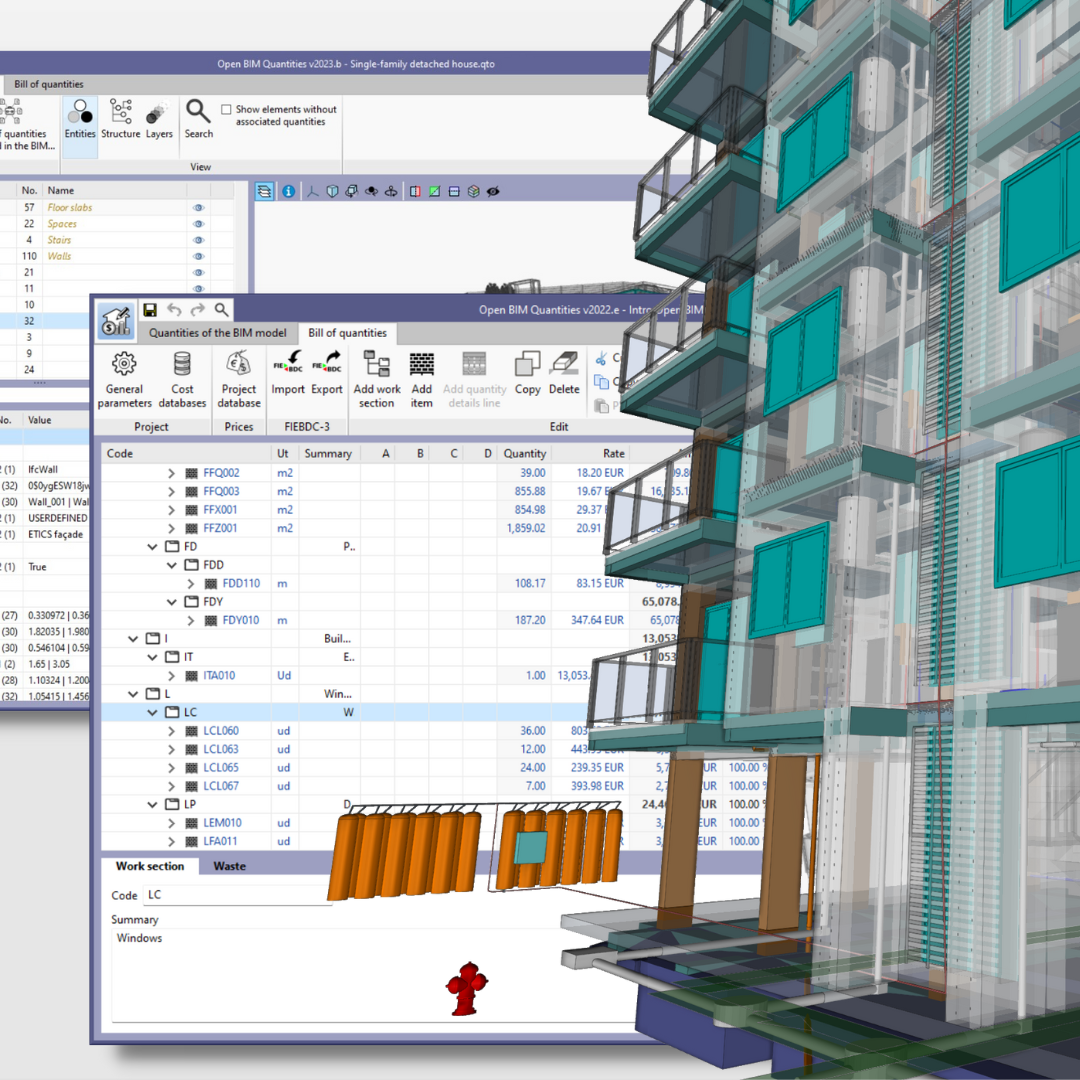Click the Project database icon

click(x=239, y=379)
